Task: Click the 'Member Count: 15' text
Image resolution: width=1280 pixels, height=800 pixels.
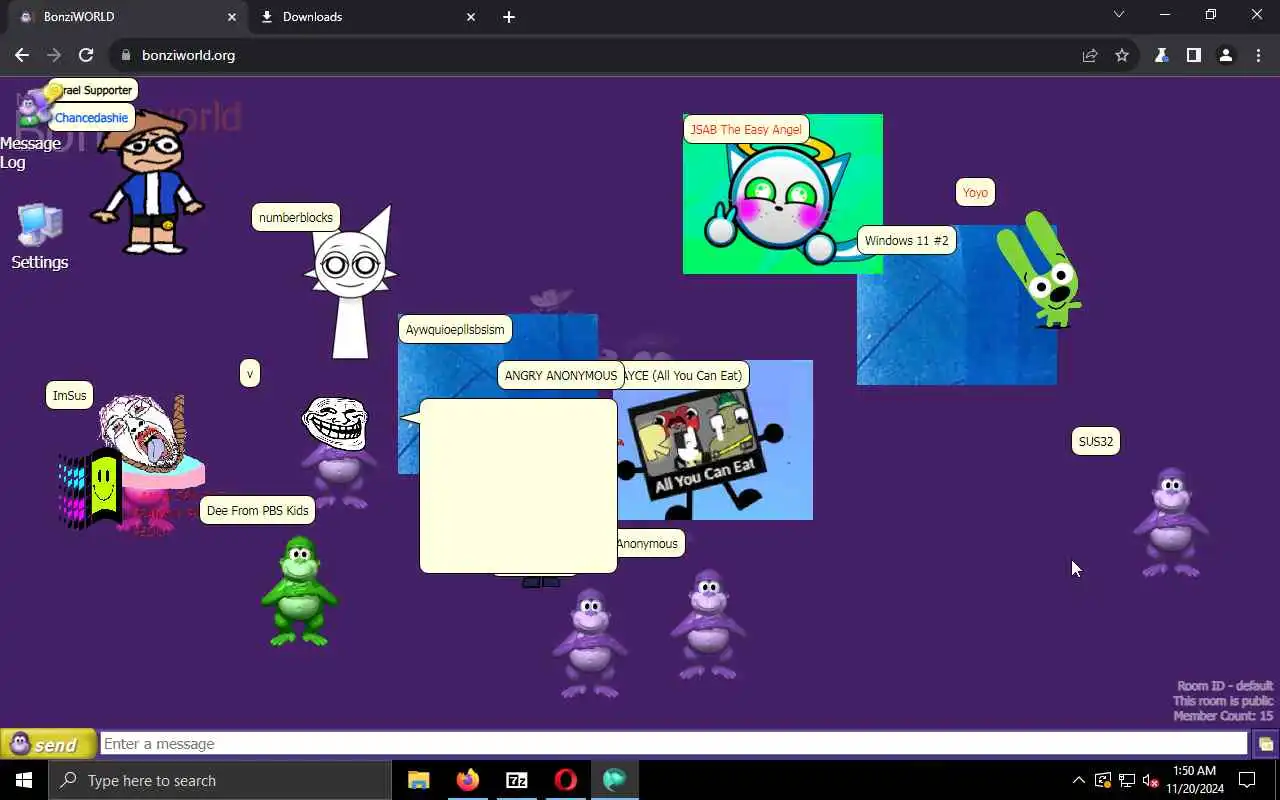Action: [1223, 716]
